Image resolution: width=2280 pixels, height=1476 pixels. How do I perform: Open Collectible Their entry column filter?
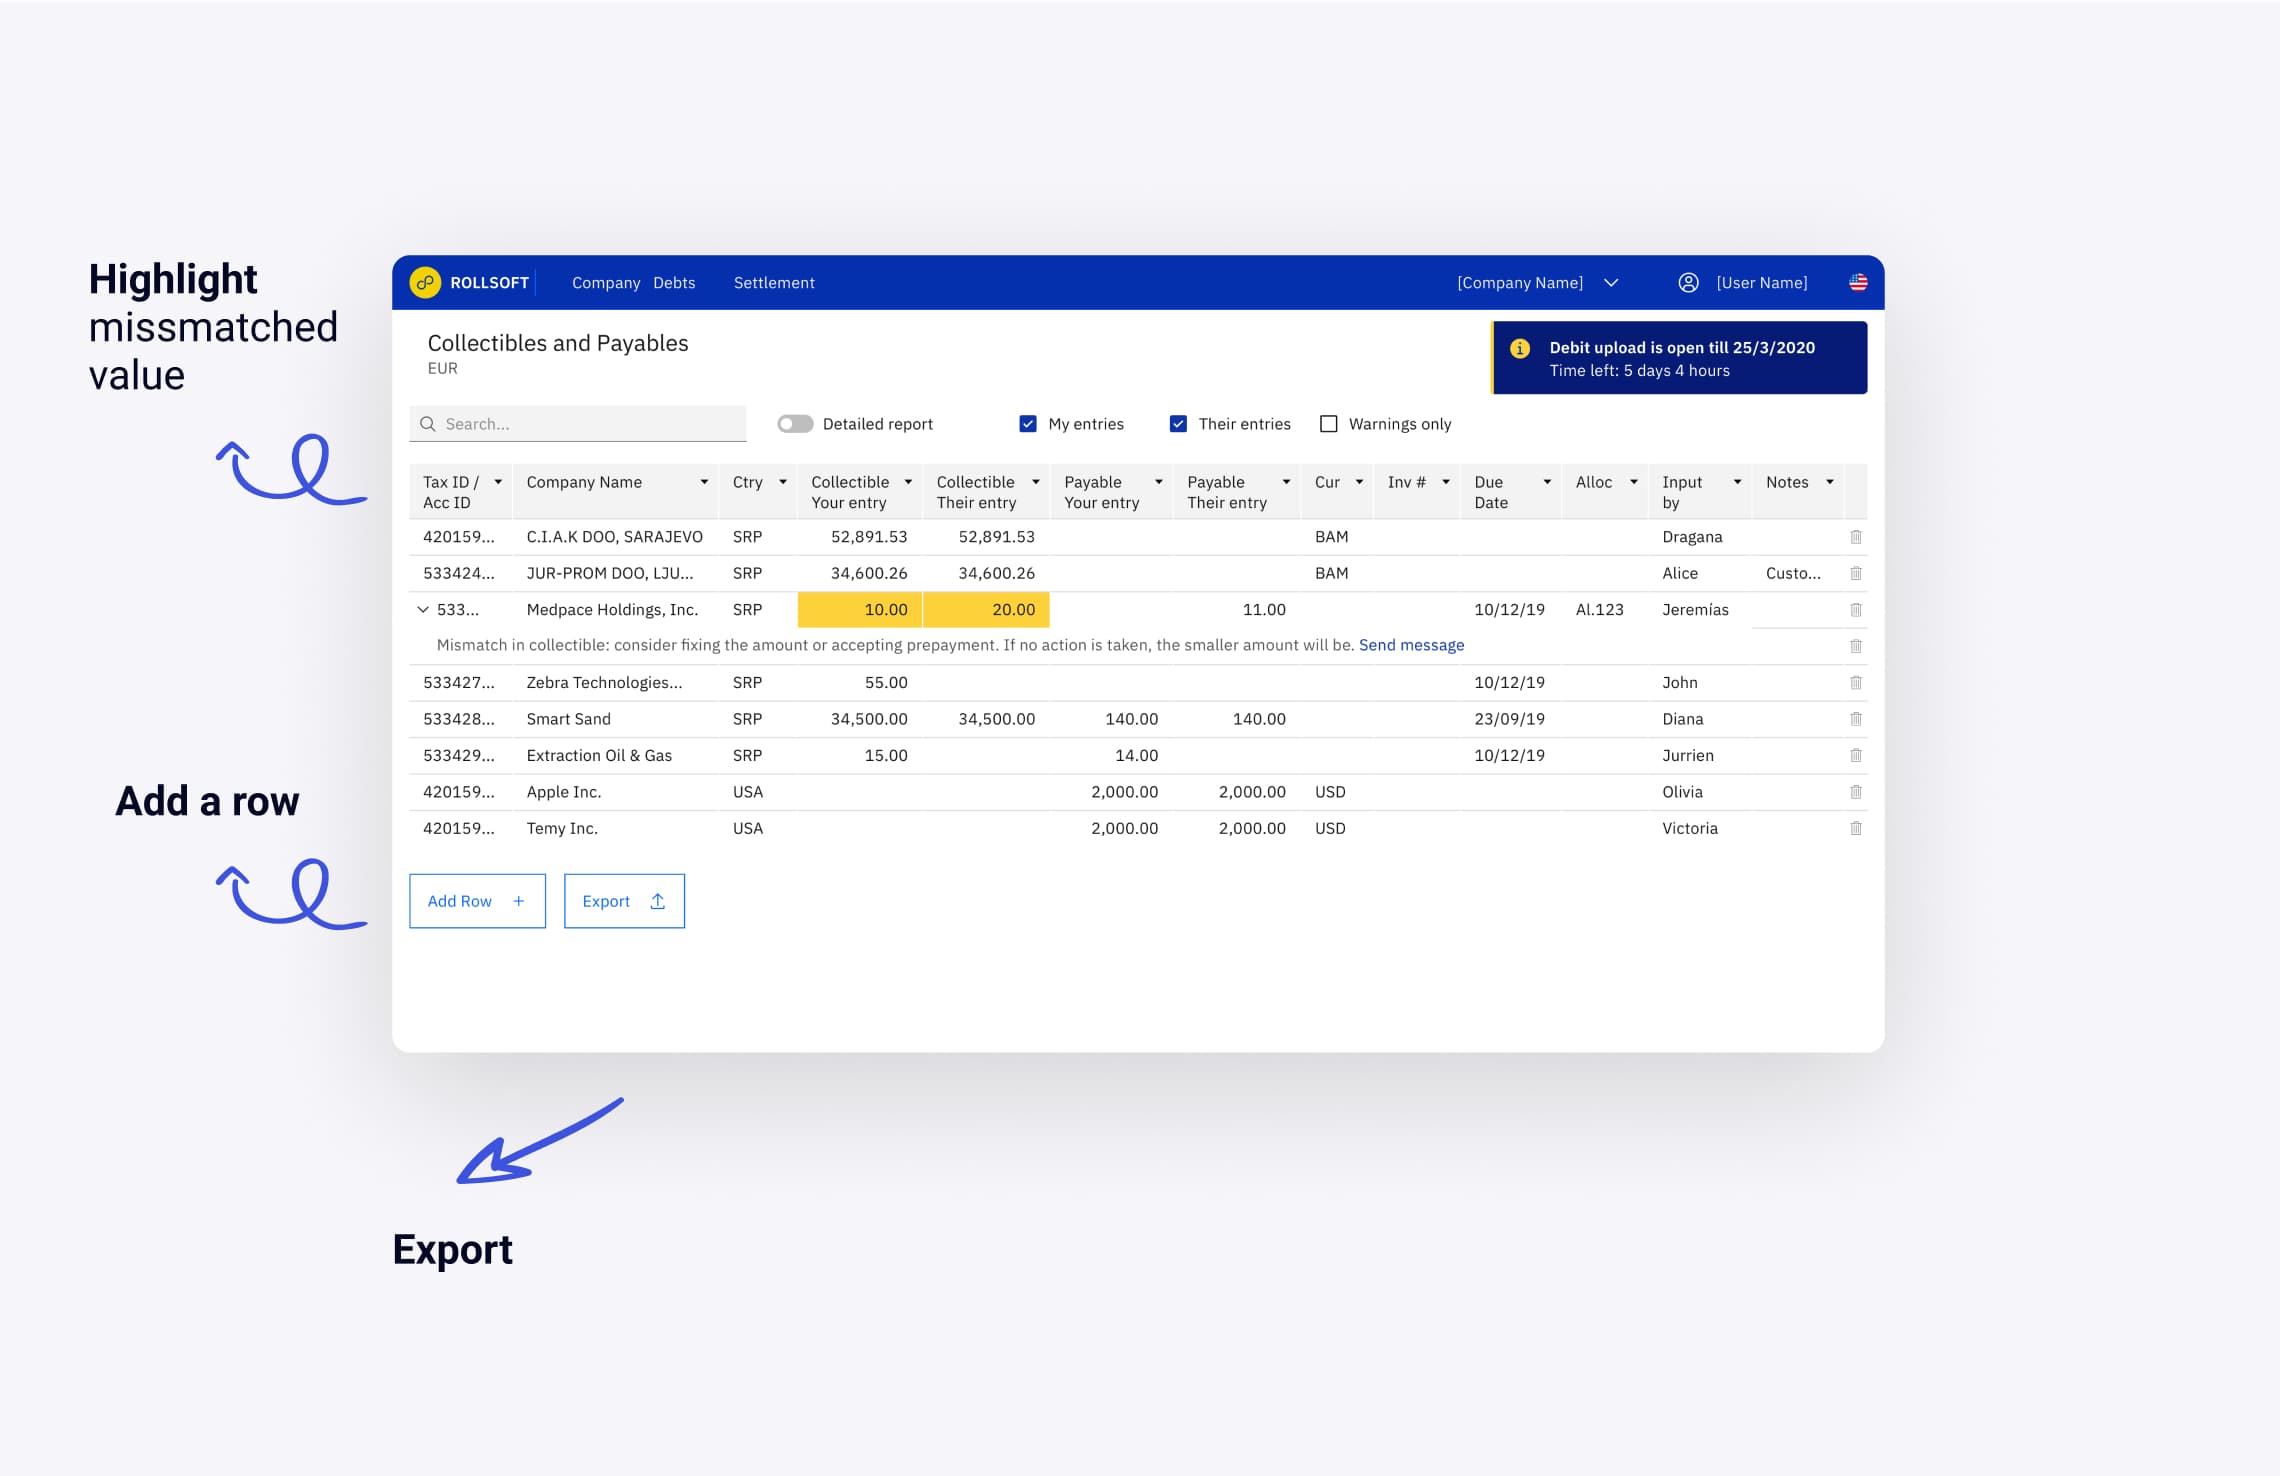pyautogui.click(x=1036, y=482)
